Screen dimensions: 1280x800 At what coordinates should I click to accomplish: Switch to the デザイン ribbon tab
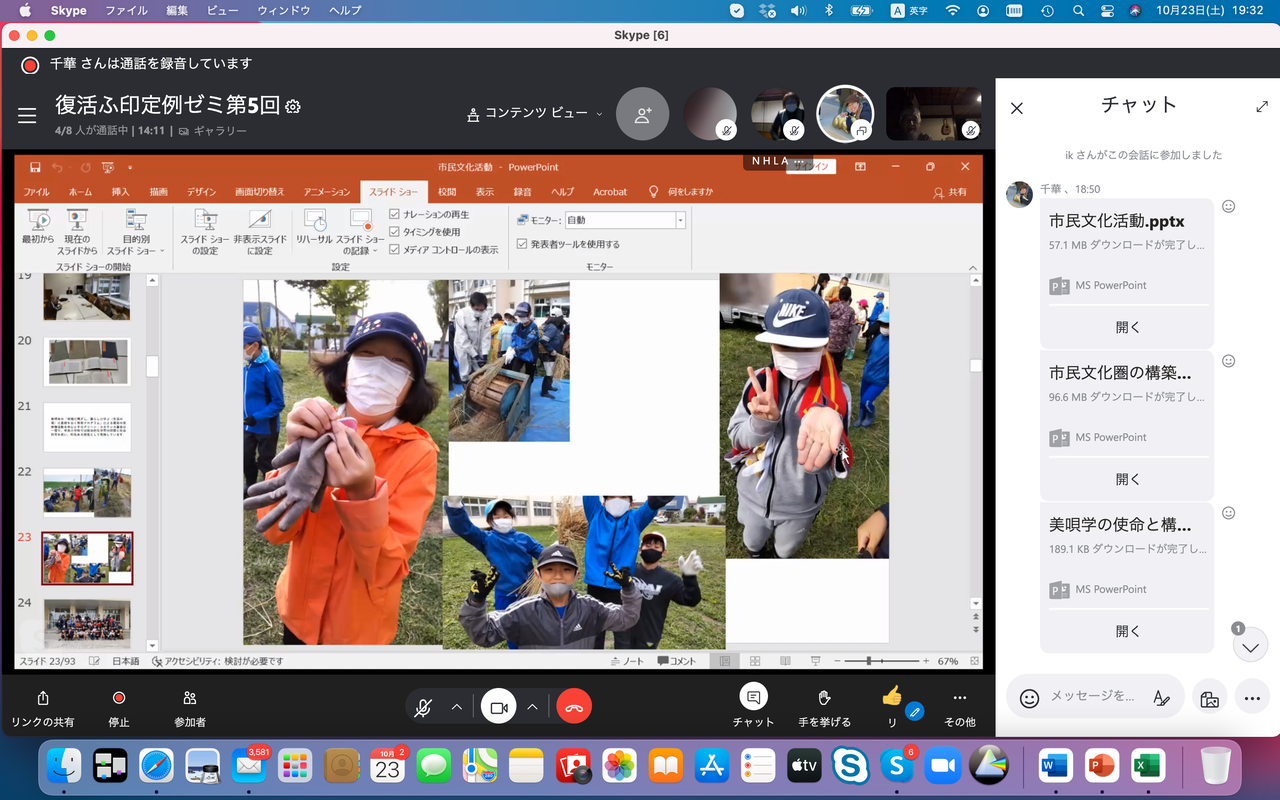pos(201,192)
